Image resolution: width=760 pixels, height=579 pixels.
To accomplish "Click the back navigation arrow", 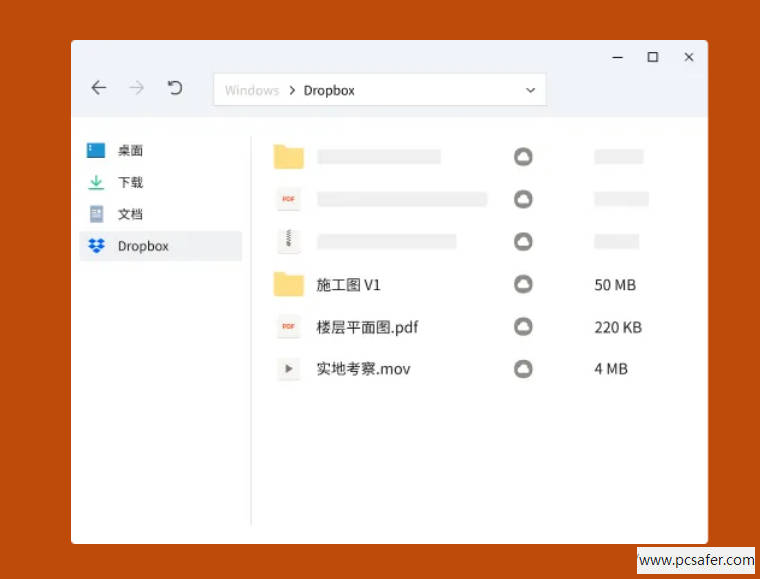I will coord(98,88).
